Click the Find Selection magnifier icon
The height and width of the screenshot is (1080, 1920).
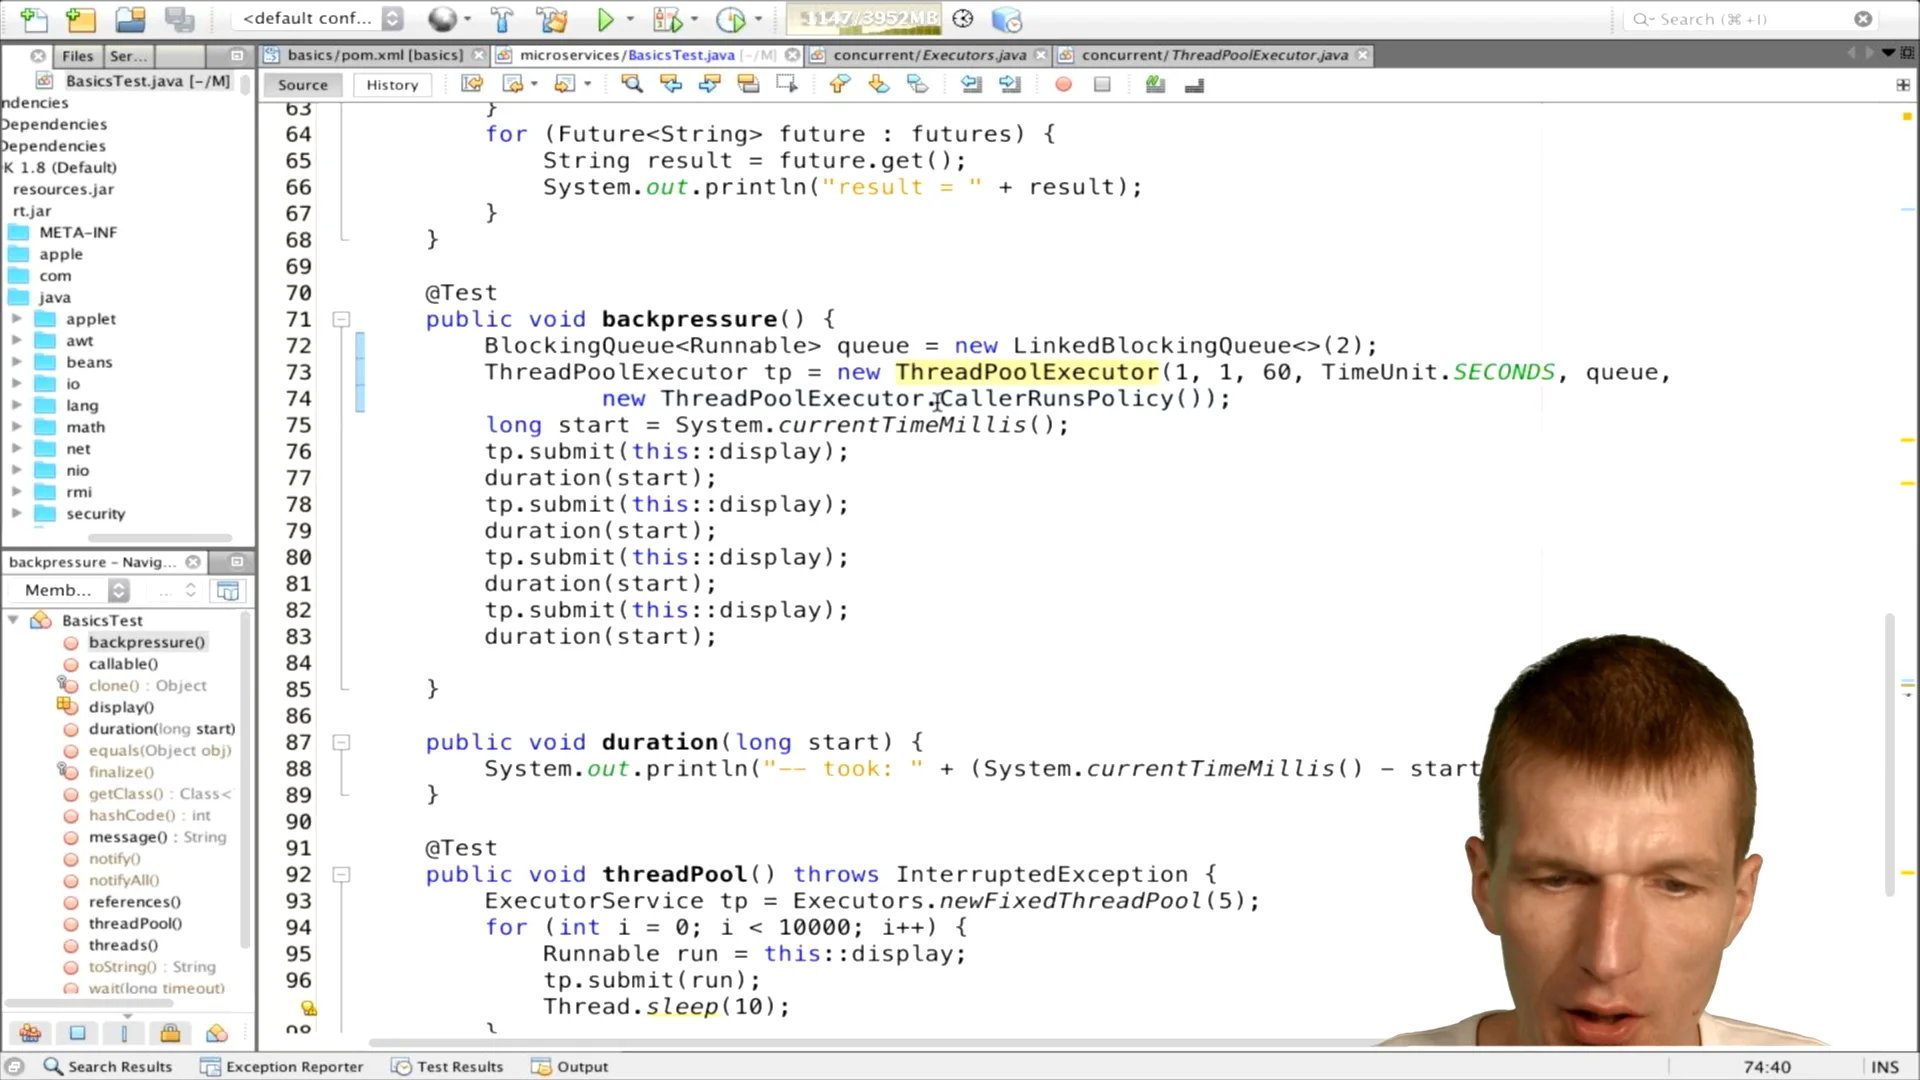[632, 84]
